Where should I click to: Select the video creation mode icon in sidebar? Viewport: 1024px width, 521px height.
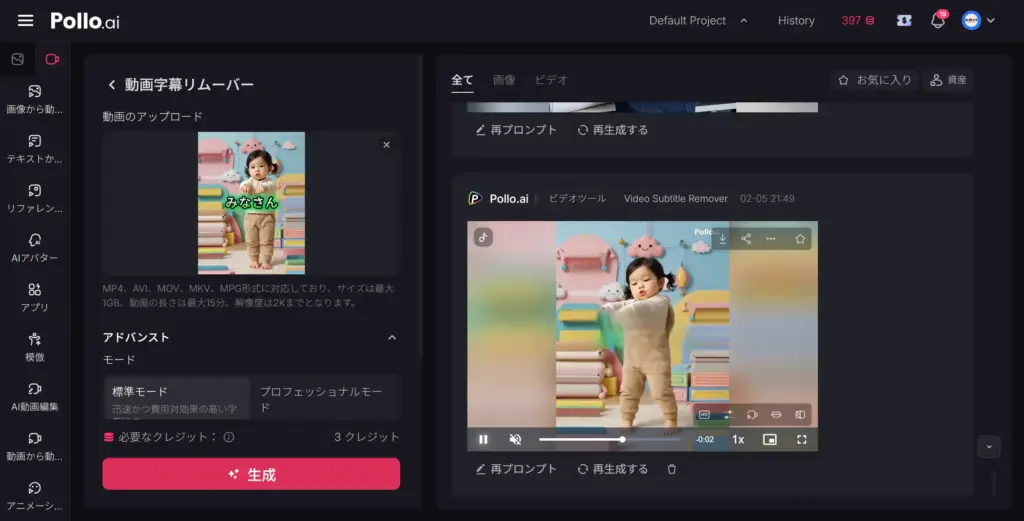(x=52, y=59)
